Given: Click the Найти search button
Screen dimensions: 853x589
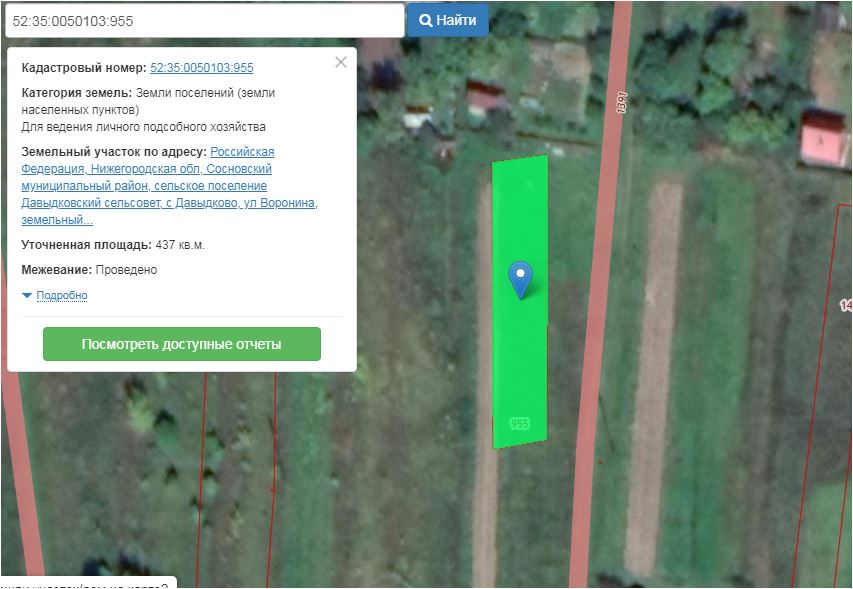Looking at the screenshot, I should click(448, 20).
